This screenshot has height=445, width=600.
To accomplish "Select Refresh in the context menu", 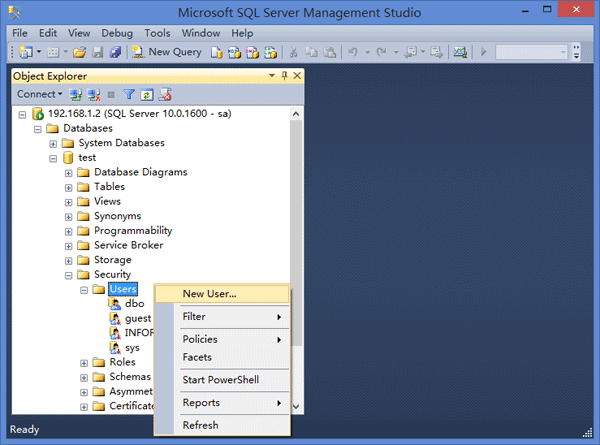I will (222, 425).
